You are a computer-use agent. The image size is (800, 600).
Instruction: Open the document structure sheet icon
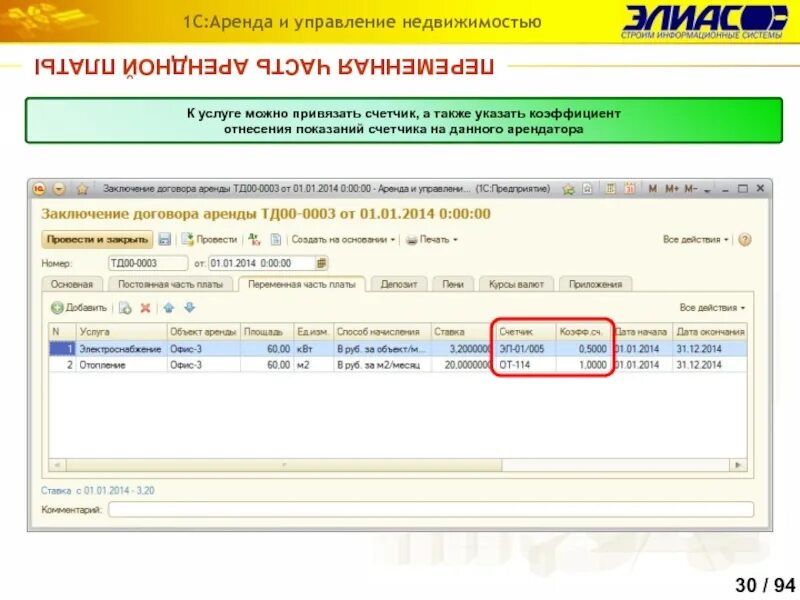point(276,239)
